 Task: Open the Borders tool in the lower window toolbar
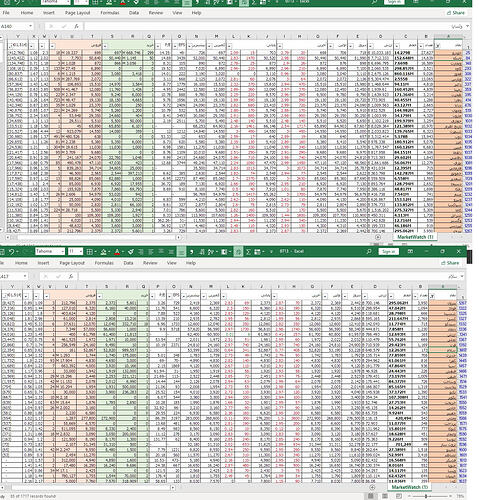(x=89, y=252)
